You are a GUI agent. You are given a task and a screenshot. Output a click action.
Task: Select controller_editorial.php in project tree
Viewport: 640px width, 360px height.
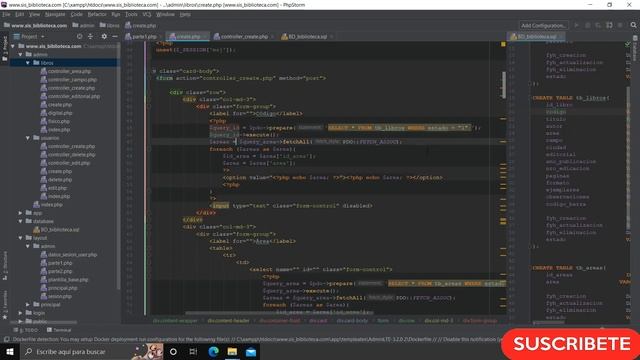coord(70,96)
